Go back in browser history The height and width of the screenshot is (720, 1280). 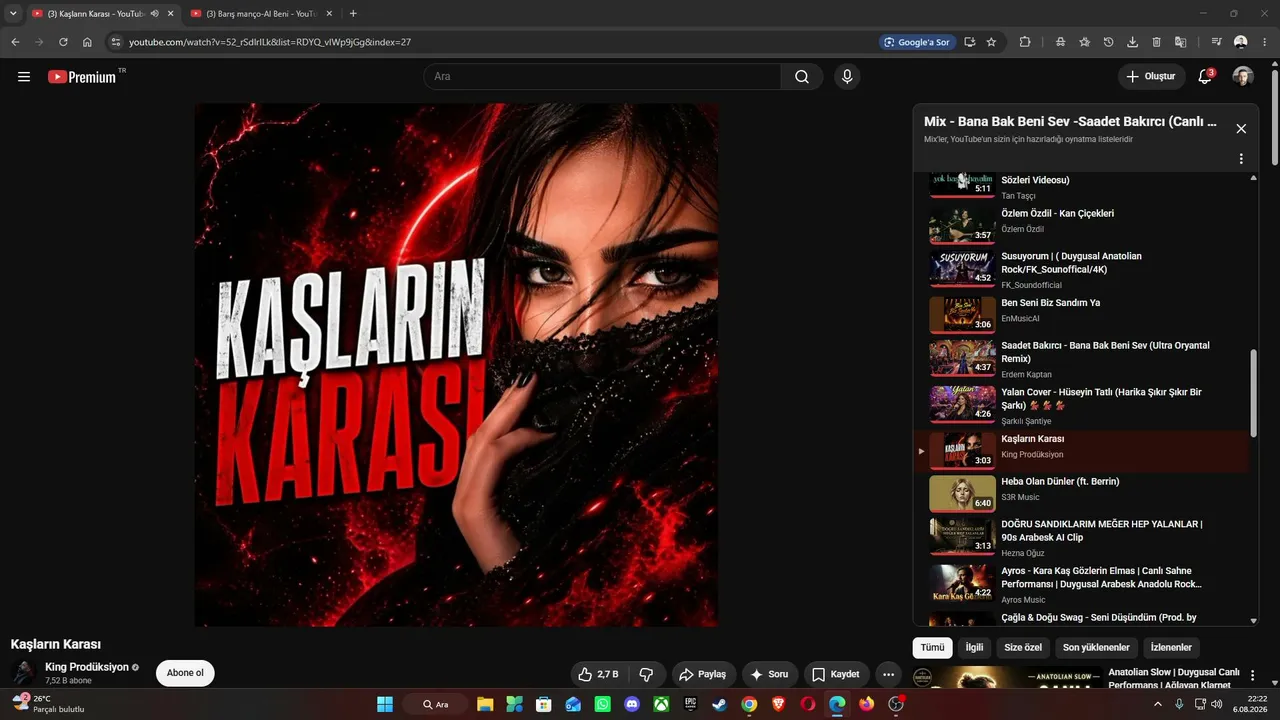tap(15, 42)
